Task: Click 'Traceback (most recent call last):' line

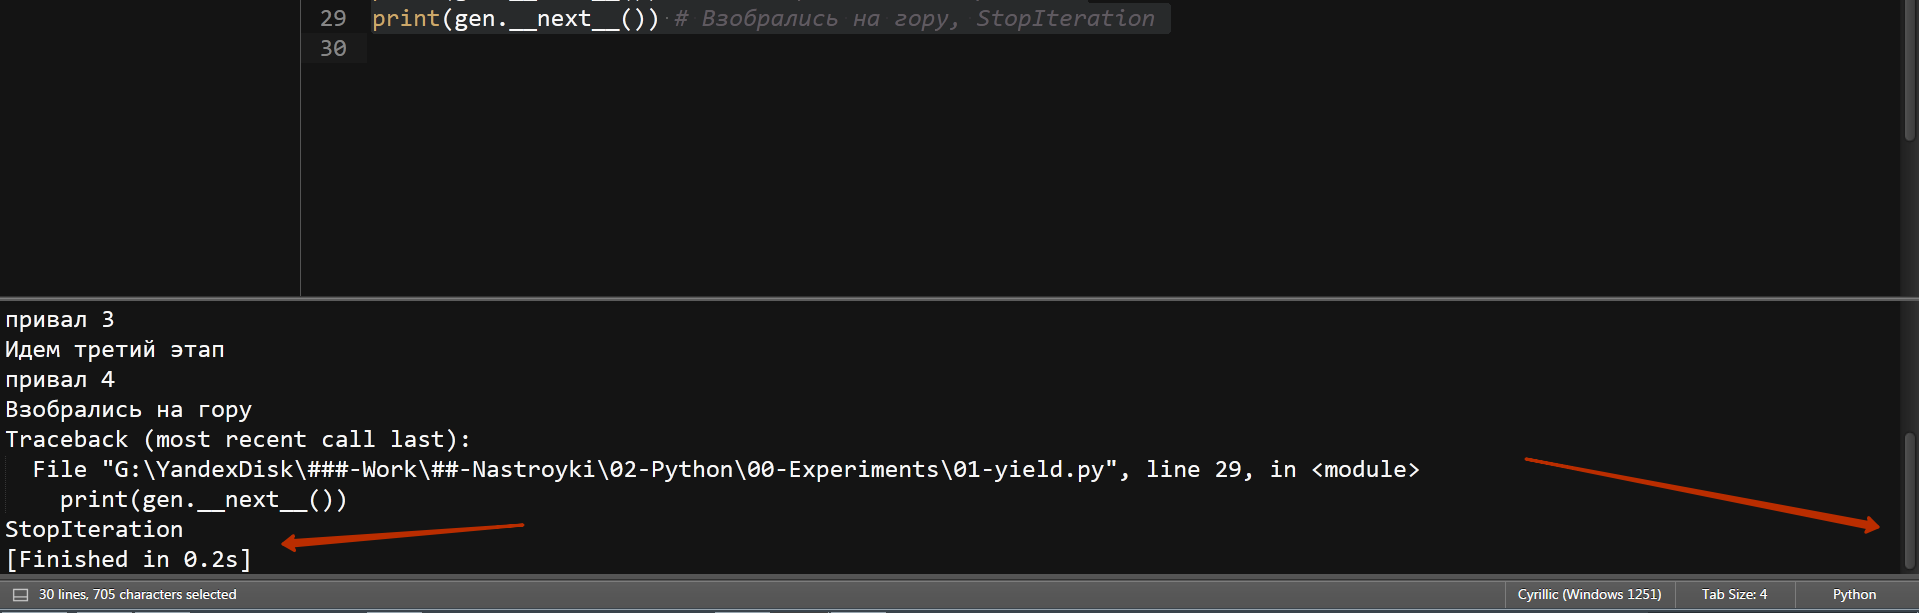Action: click(237, 440)
